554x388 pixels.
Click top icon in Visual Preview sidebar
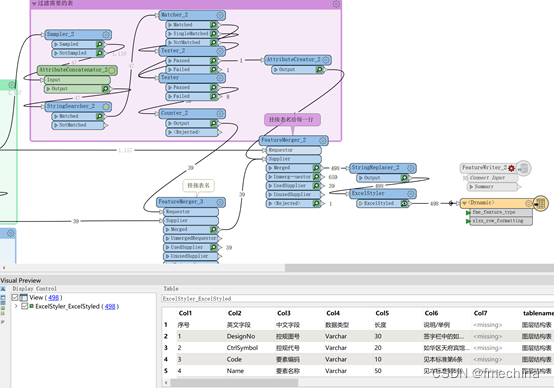(3, 289)
